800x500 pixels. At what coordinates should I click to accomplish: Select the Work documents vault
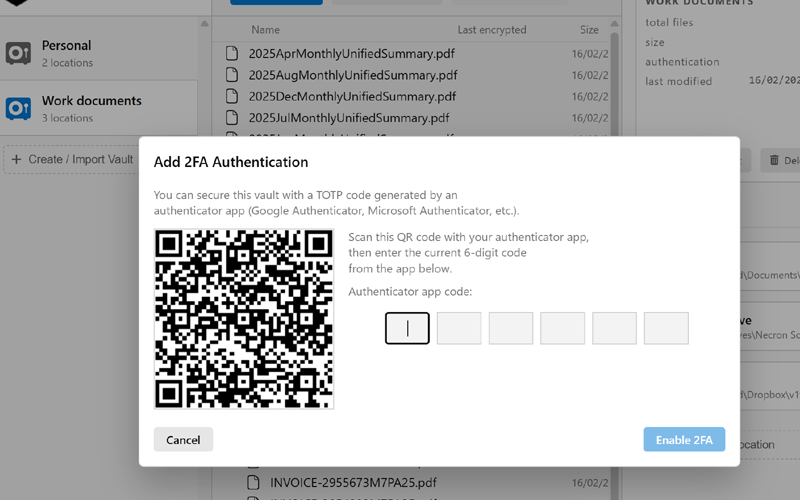tap(98, 108)
